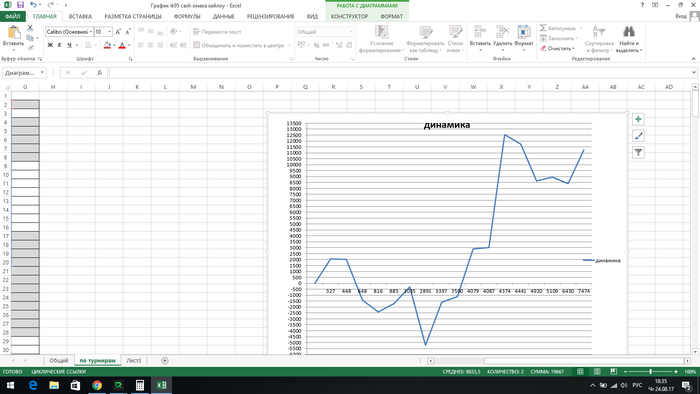The image size is (700, 394).
Task: Collapse the ribbon with the chevron
Action: (x=693, y=59)
